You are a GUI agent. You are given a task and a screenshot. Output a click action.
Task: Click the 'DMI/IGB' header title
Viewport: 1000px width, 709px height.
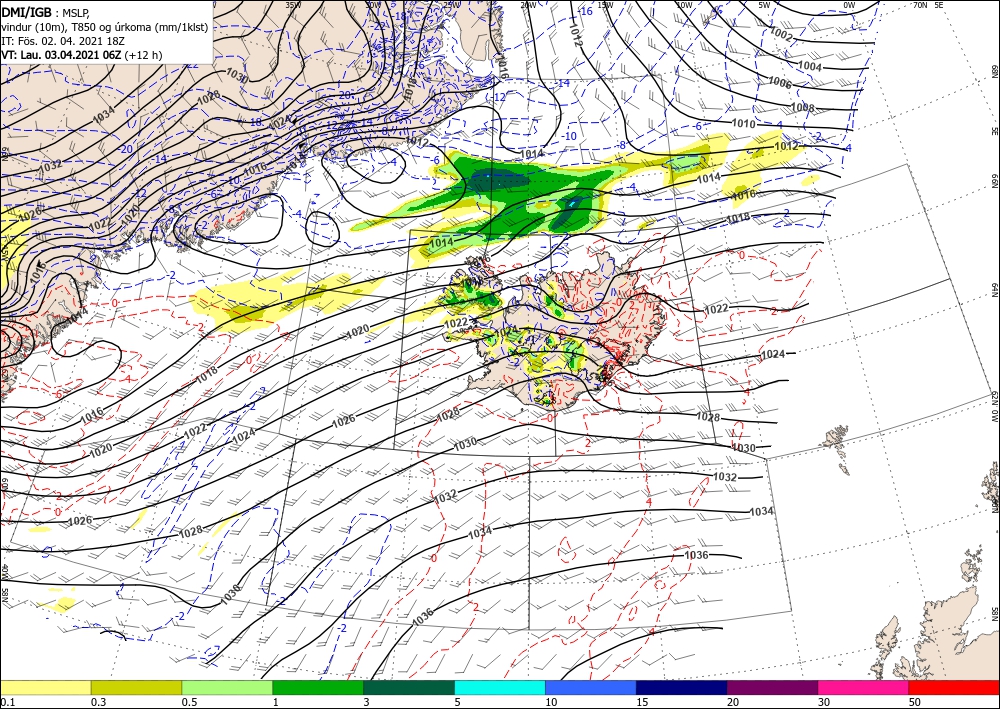coord(27,11)
